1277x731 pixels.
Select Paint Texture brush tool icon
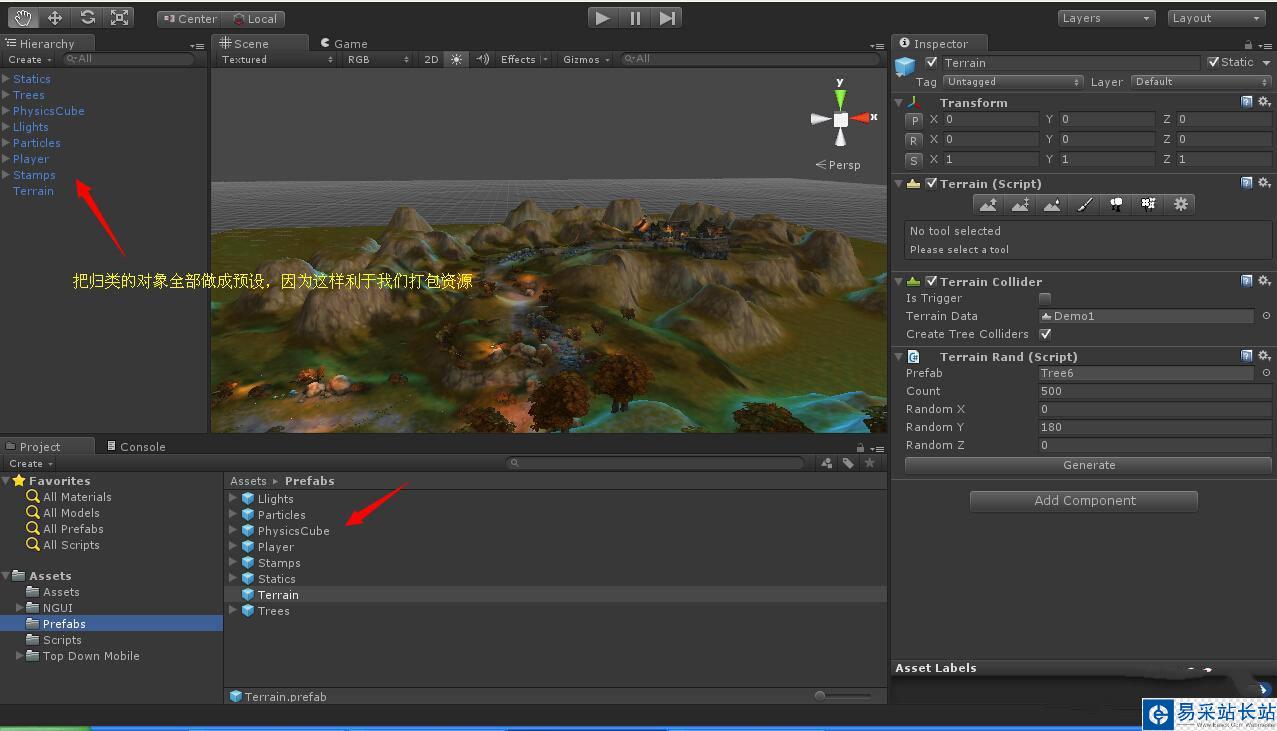(1084, 204)
